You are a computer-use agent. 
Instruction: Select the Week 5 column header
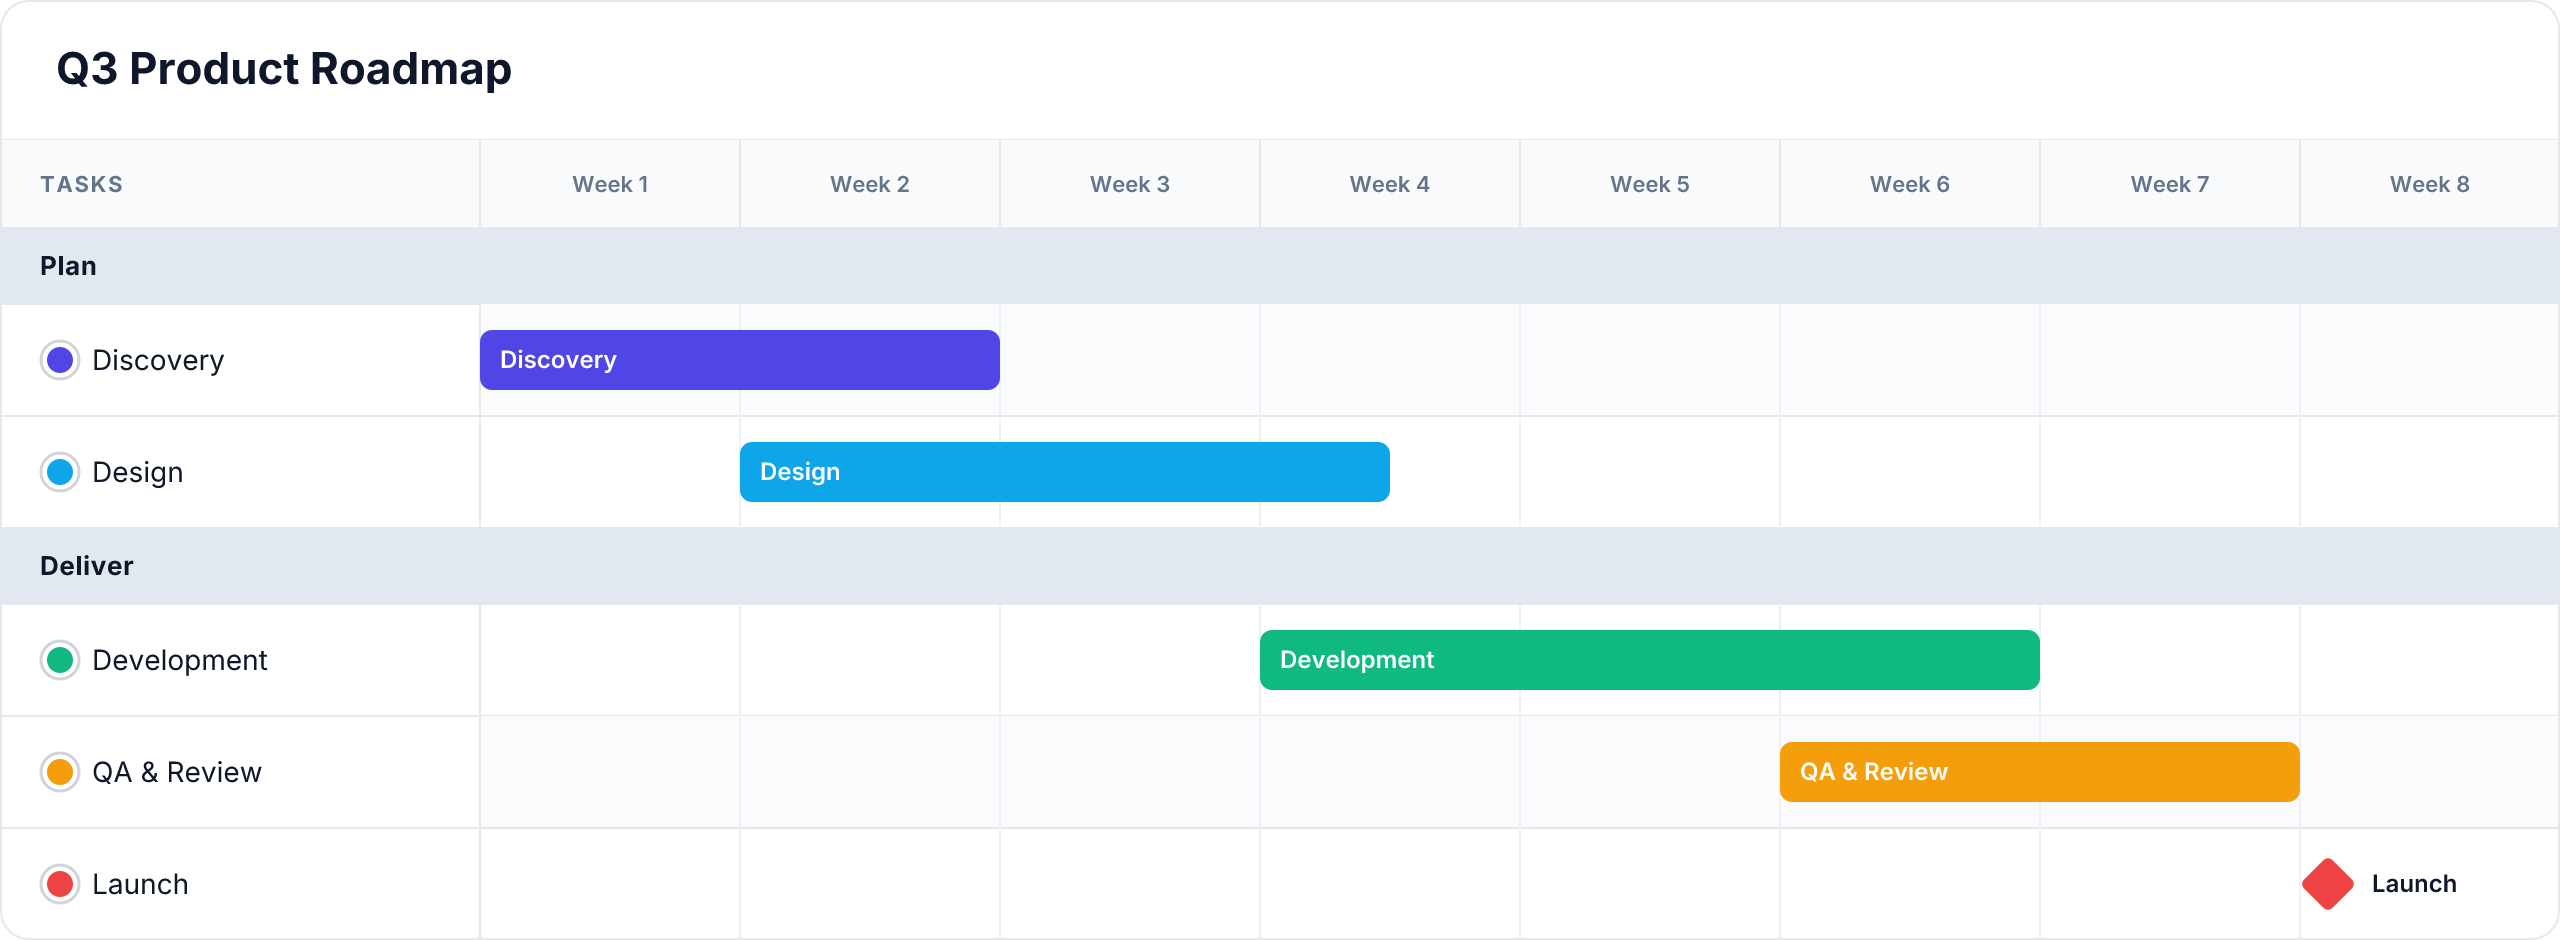point(1650,184)
